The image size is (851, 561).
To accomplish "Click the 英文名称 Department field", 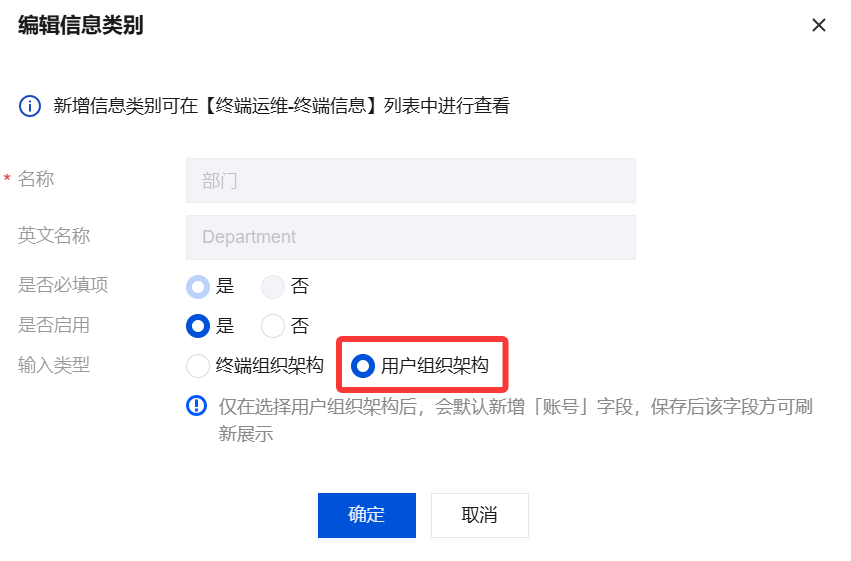I will click(410, 238).
